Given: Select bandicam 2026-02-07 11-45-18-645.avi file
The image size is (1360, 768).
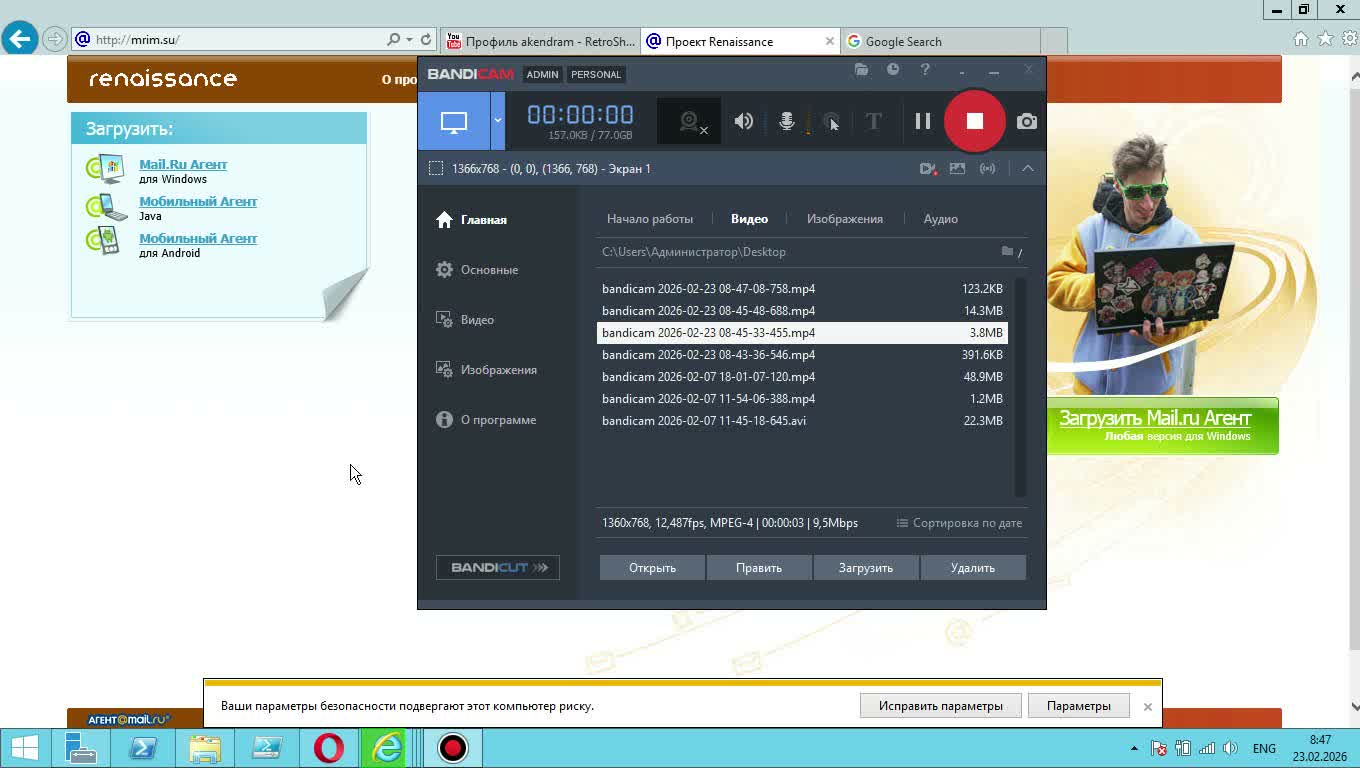Looking at the screenshot, I should [x=704, y=421].
